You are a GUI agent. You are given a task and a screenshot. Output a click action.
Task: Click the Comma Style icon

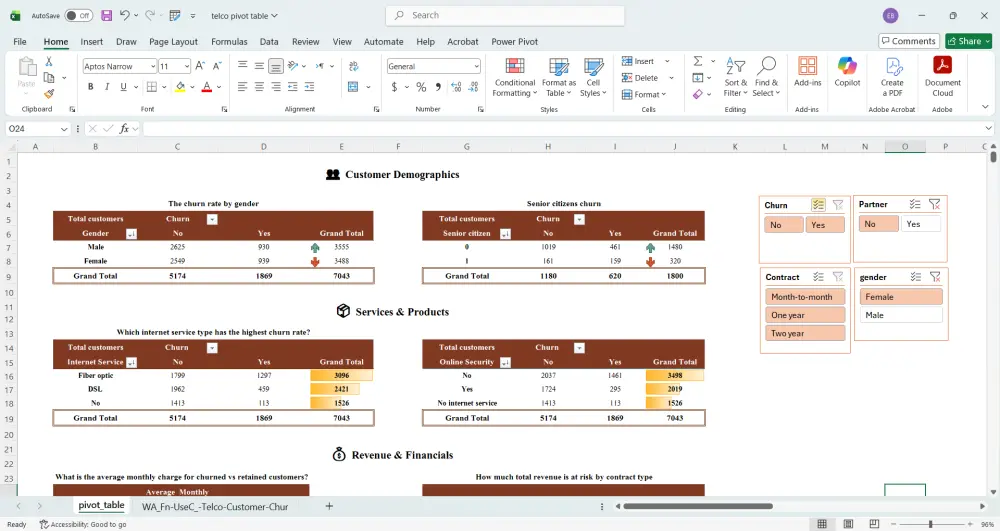[438, 87]
